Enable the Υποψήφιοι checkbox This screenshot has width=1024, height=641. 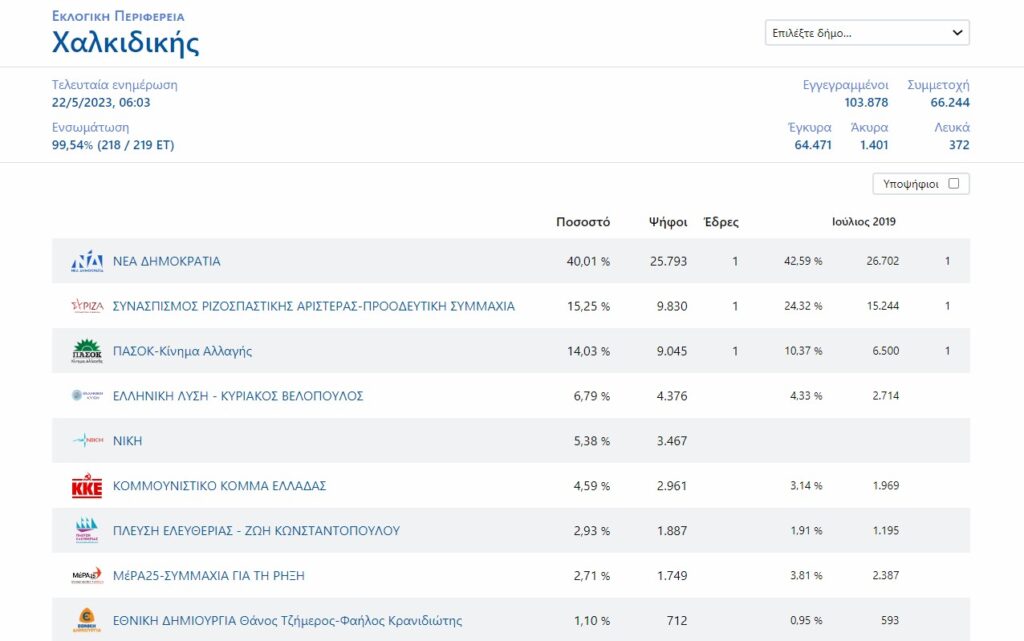[x=953, y=184]
